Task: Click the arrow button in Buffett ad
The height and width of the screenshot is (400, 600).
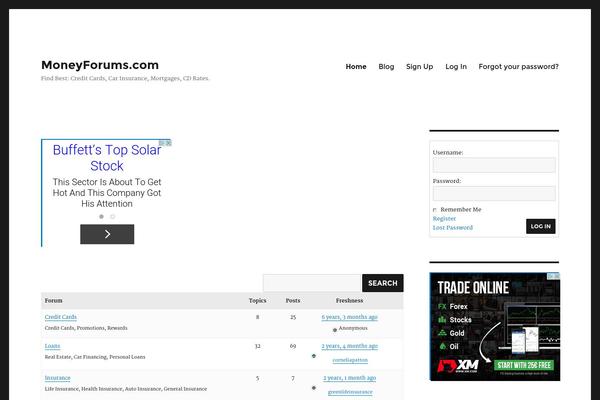Action: pyautogui.click(x=107, y=234)
